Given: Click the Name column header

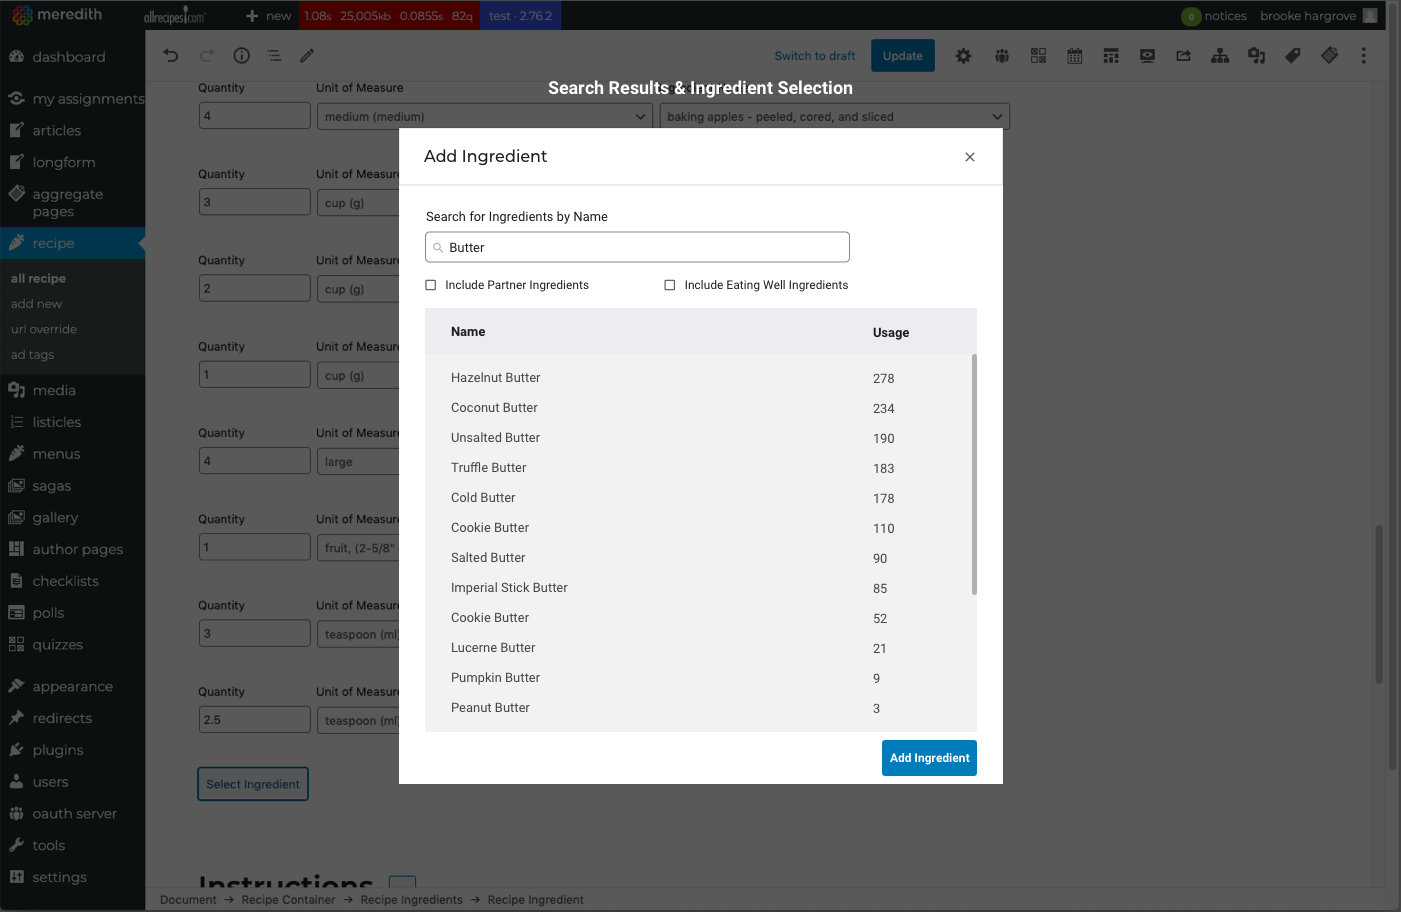Looking at the screenshot, I should point(468,332).
